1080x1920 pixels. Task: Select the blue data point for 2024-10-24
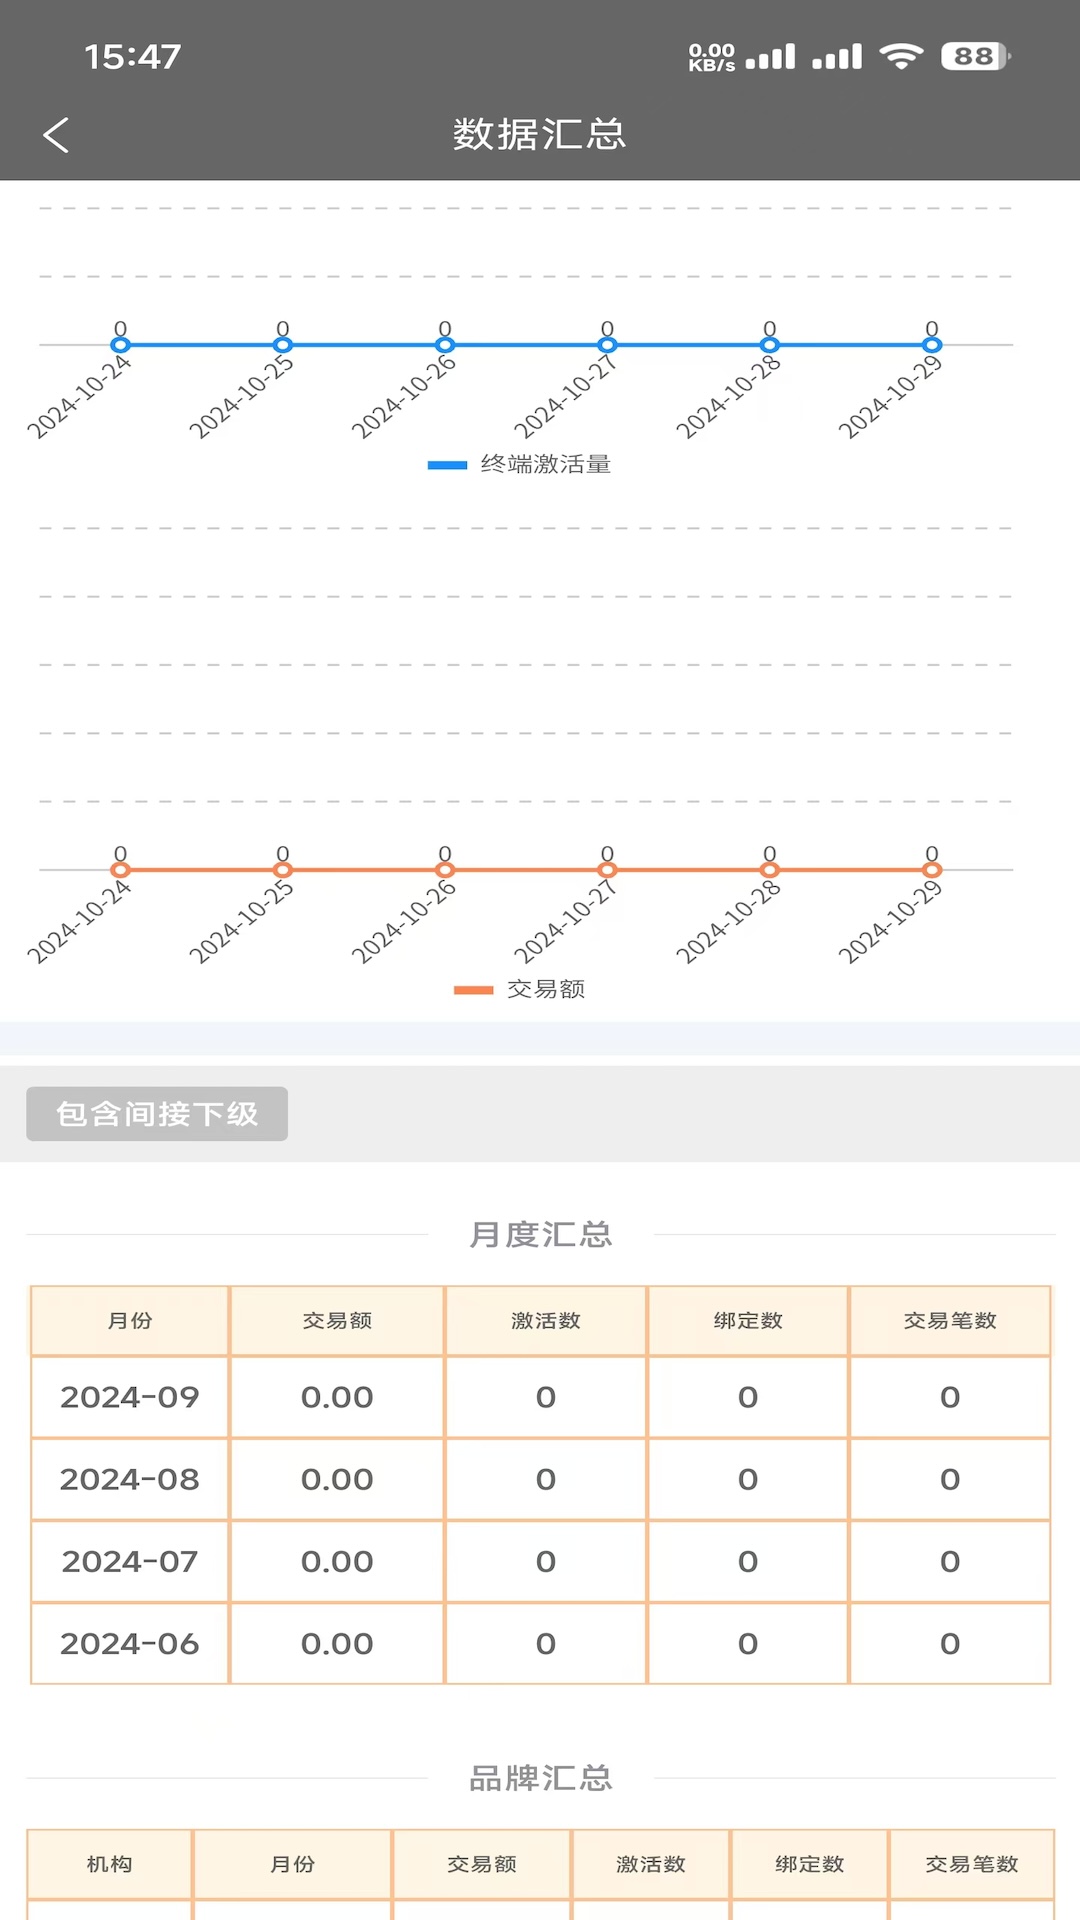click(120, 345)
